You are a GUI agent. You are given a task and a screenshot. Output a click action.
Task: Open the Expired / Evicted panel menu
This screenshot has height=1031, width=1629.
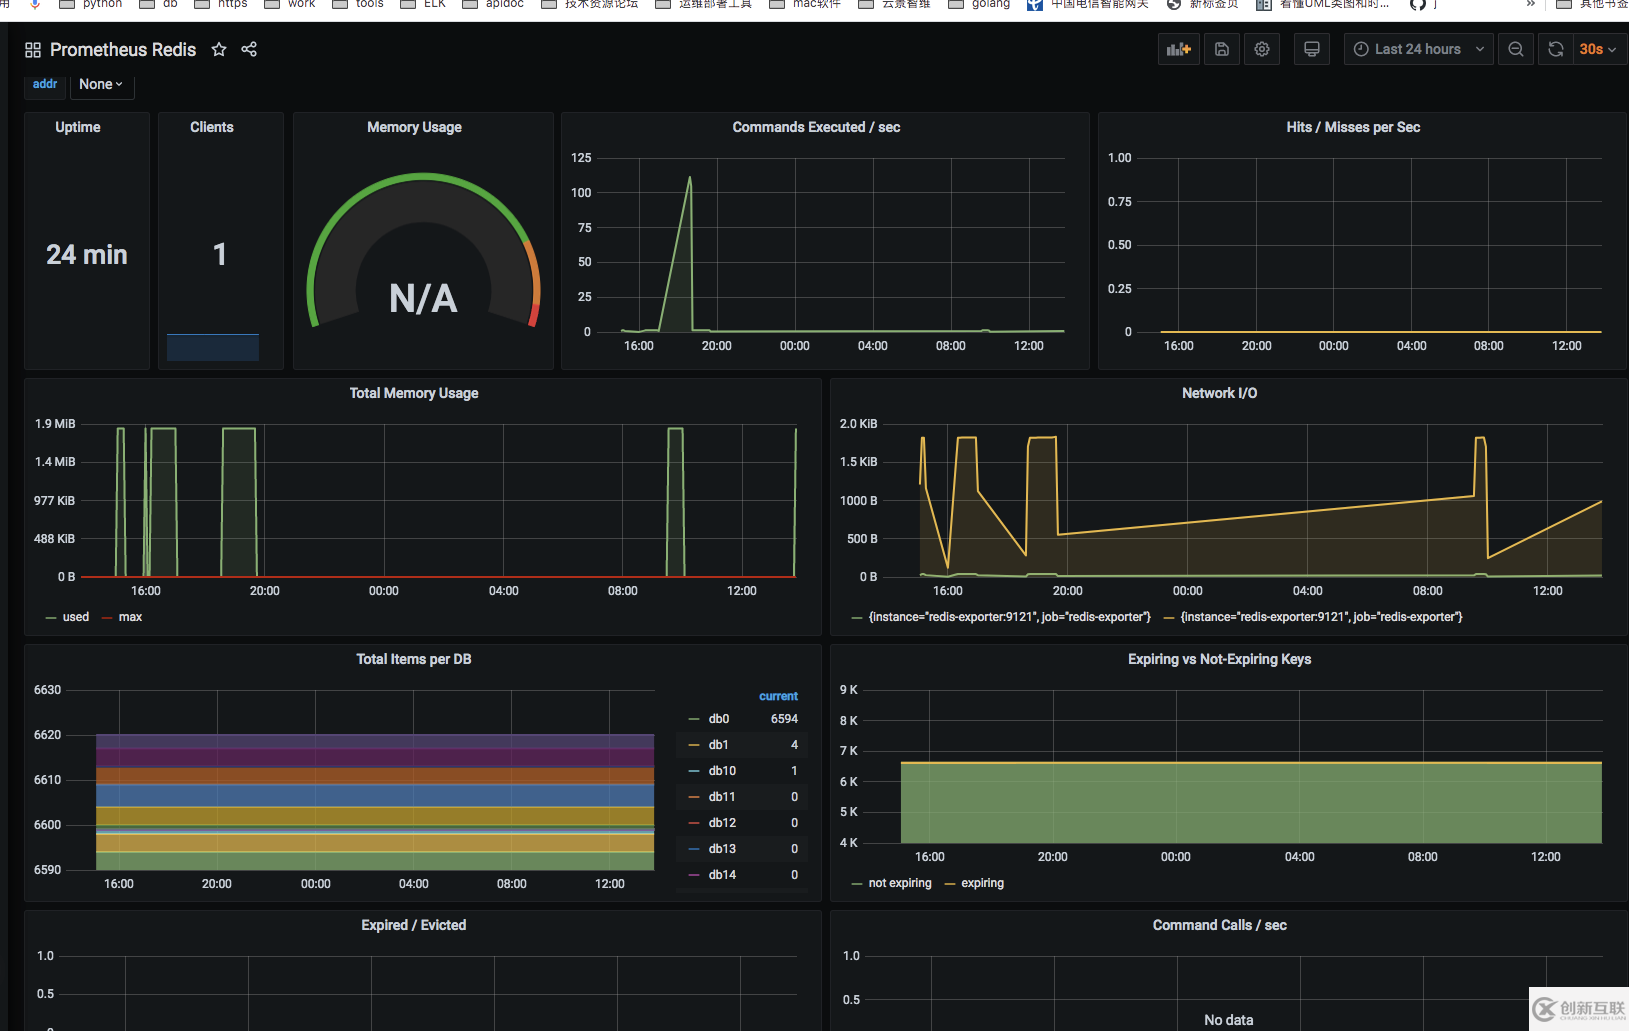414,925
